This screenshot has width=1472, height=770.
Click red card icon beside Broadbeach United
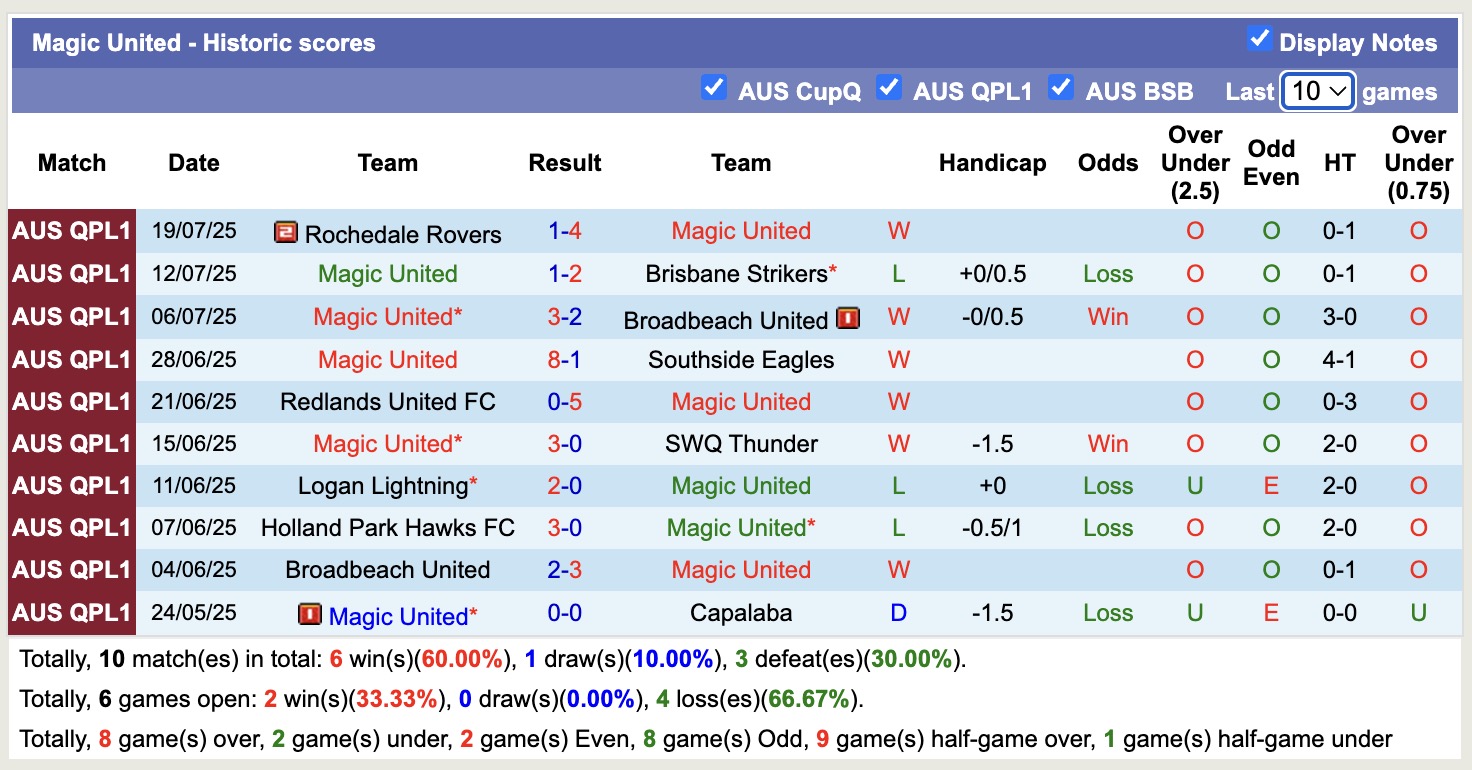848,319
